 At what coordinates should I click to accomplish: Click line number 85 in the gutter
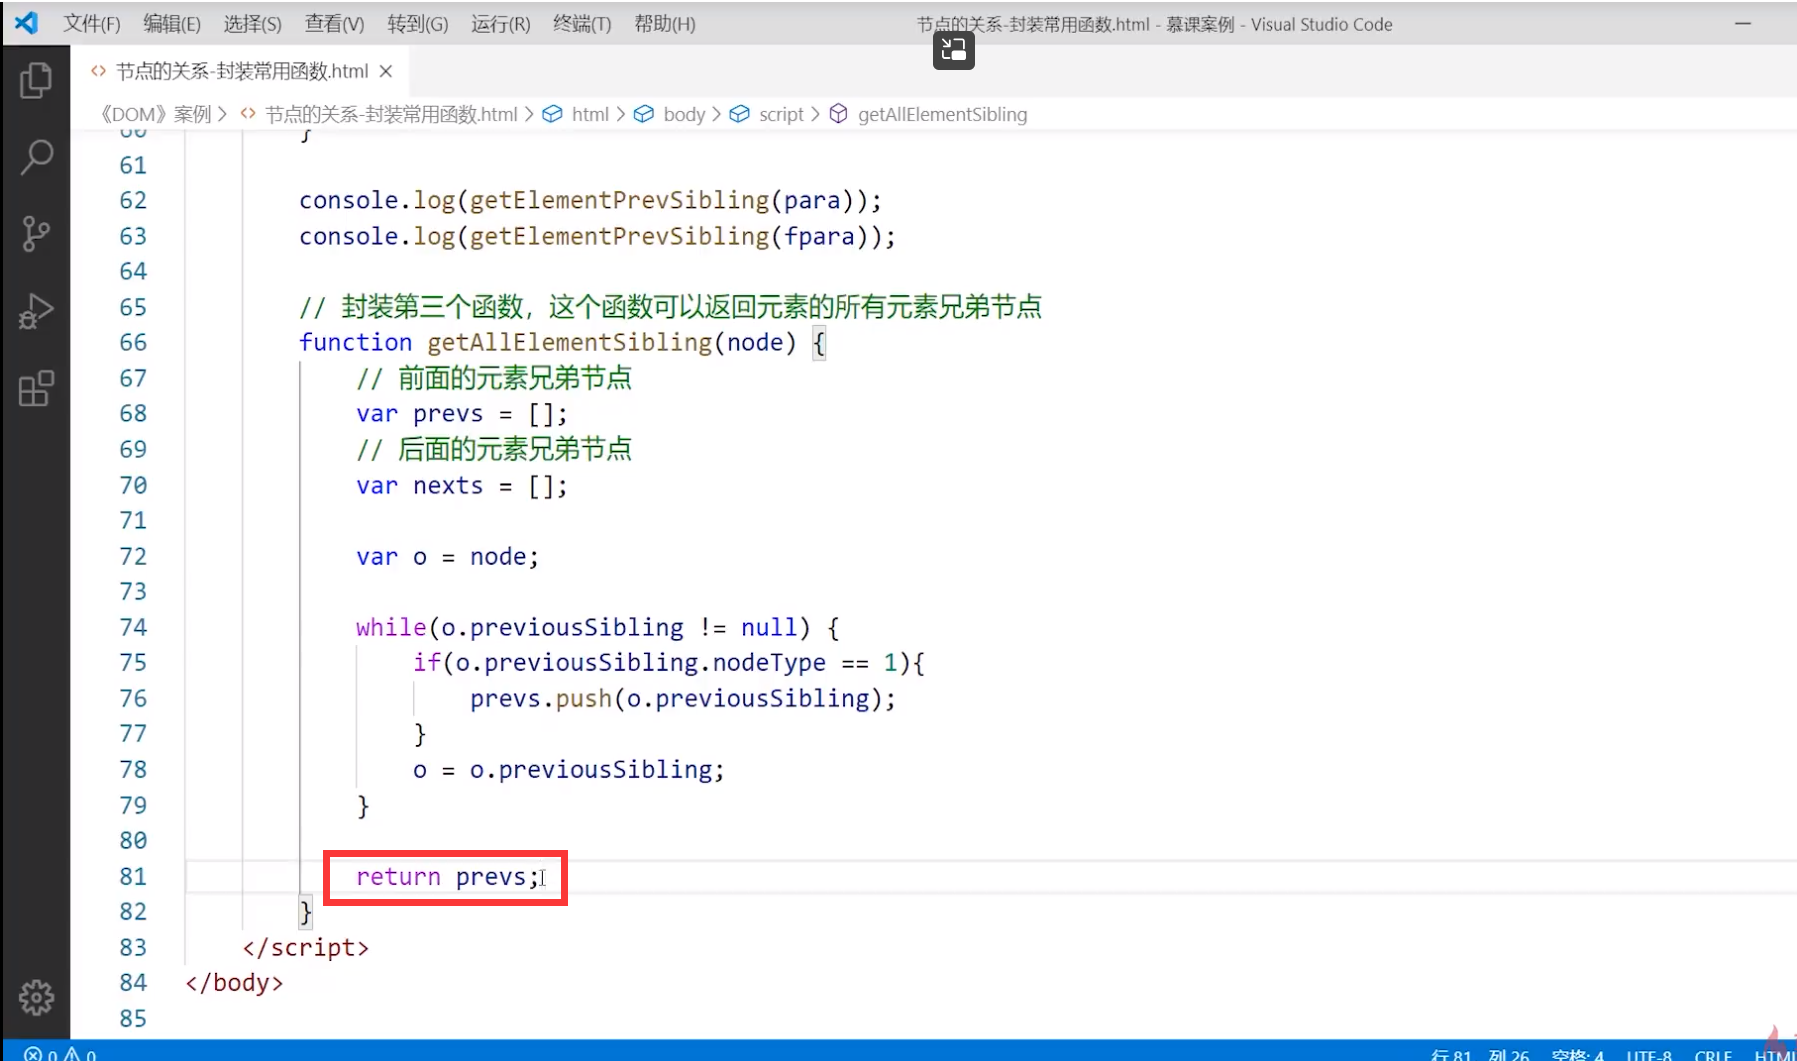pyautogui.click(x=133, y=1018)
